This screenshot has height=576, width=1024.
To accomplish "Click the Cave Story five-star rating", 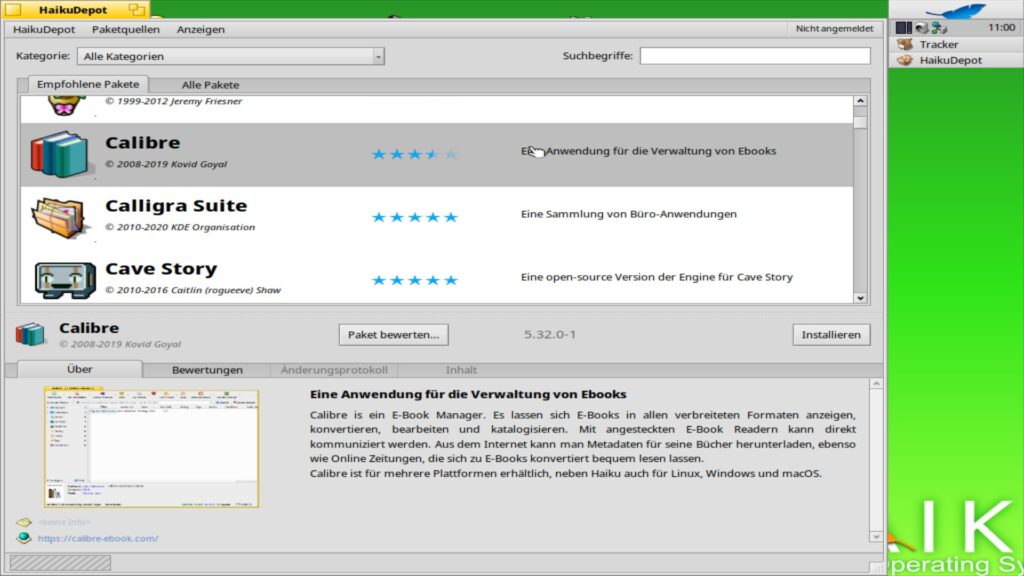I will coord(414,280).
